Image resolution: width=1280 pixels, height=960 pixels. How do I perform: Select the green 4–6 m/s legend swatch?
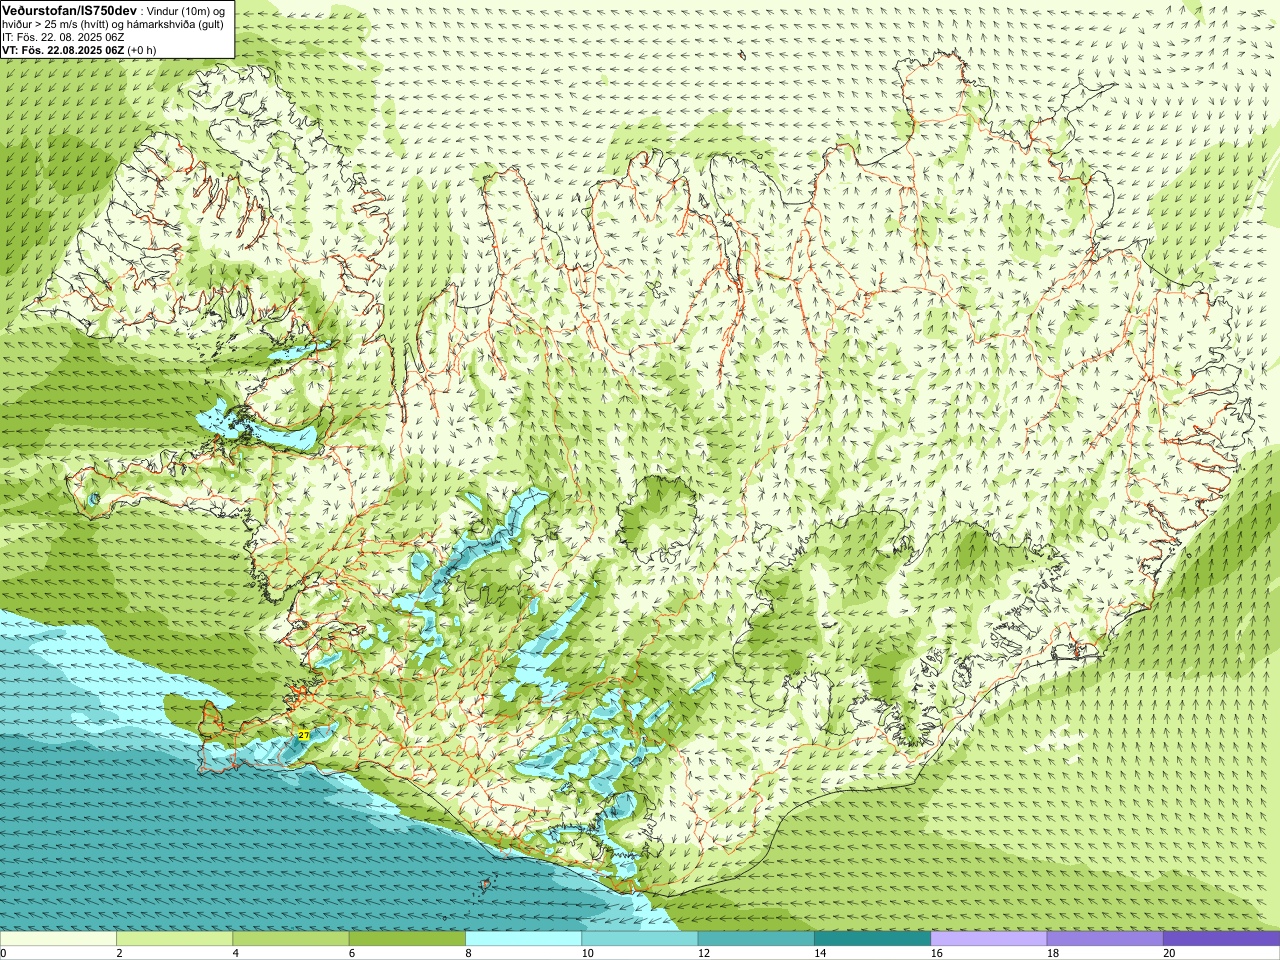tap(291, 938)
